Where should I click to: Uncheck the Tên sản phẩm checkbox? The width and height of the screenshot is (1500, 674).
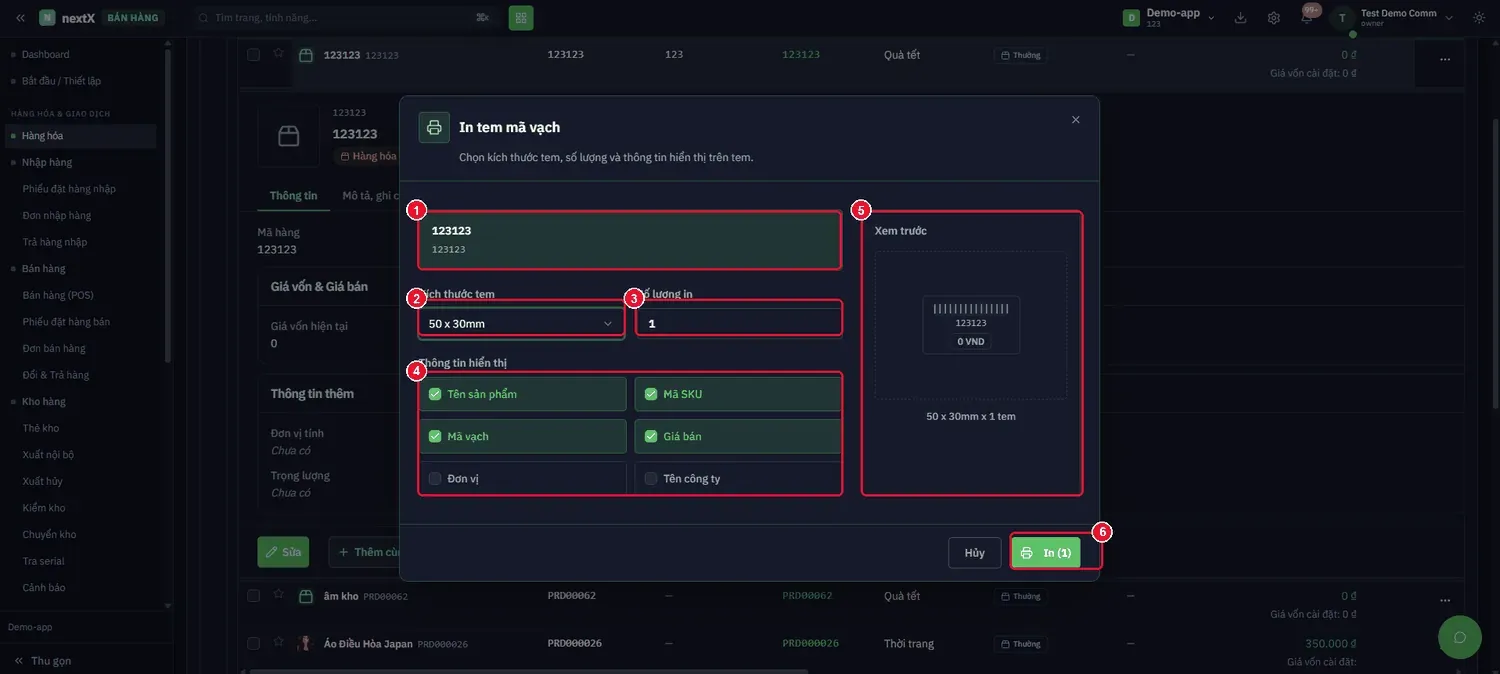click(435, 394)
